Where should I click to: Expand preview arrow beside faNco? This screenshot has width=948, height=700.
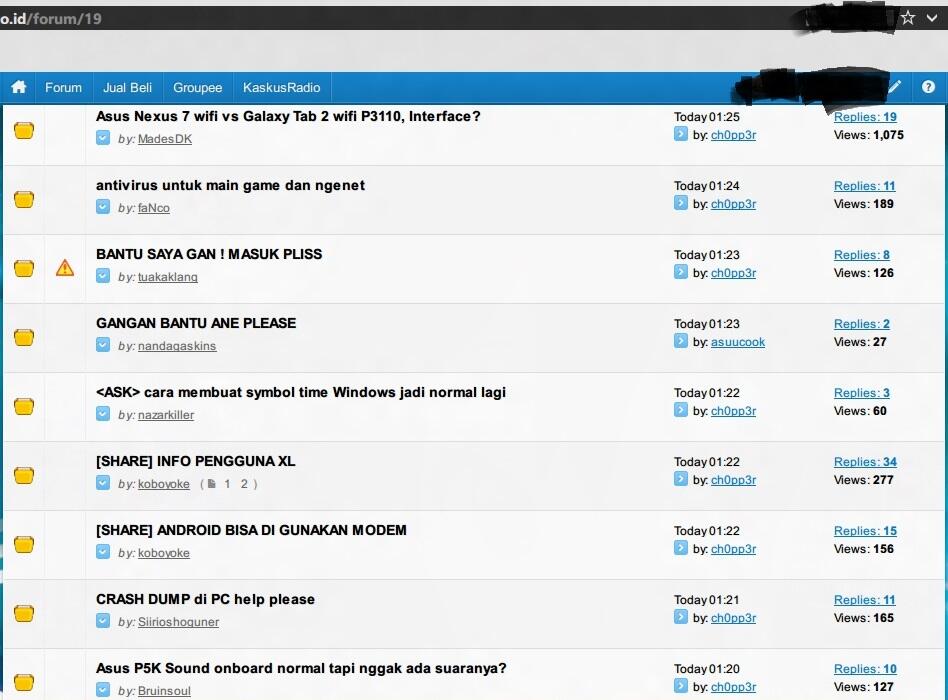103,207
